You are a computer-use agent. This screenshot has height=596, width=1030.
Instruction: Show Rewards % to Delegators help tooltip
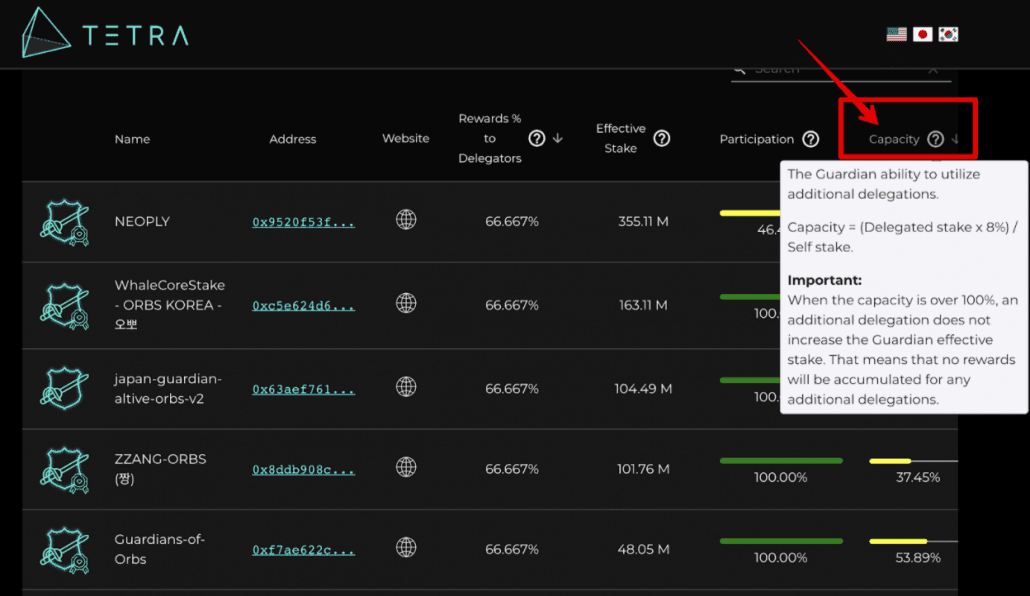click(537, 138)
